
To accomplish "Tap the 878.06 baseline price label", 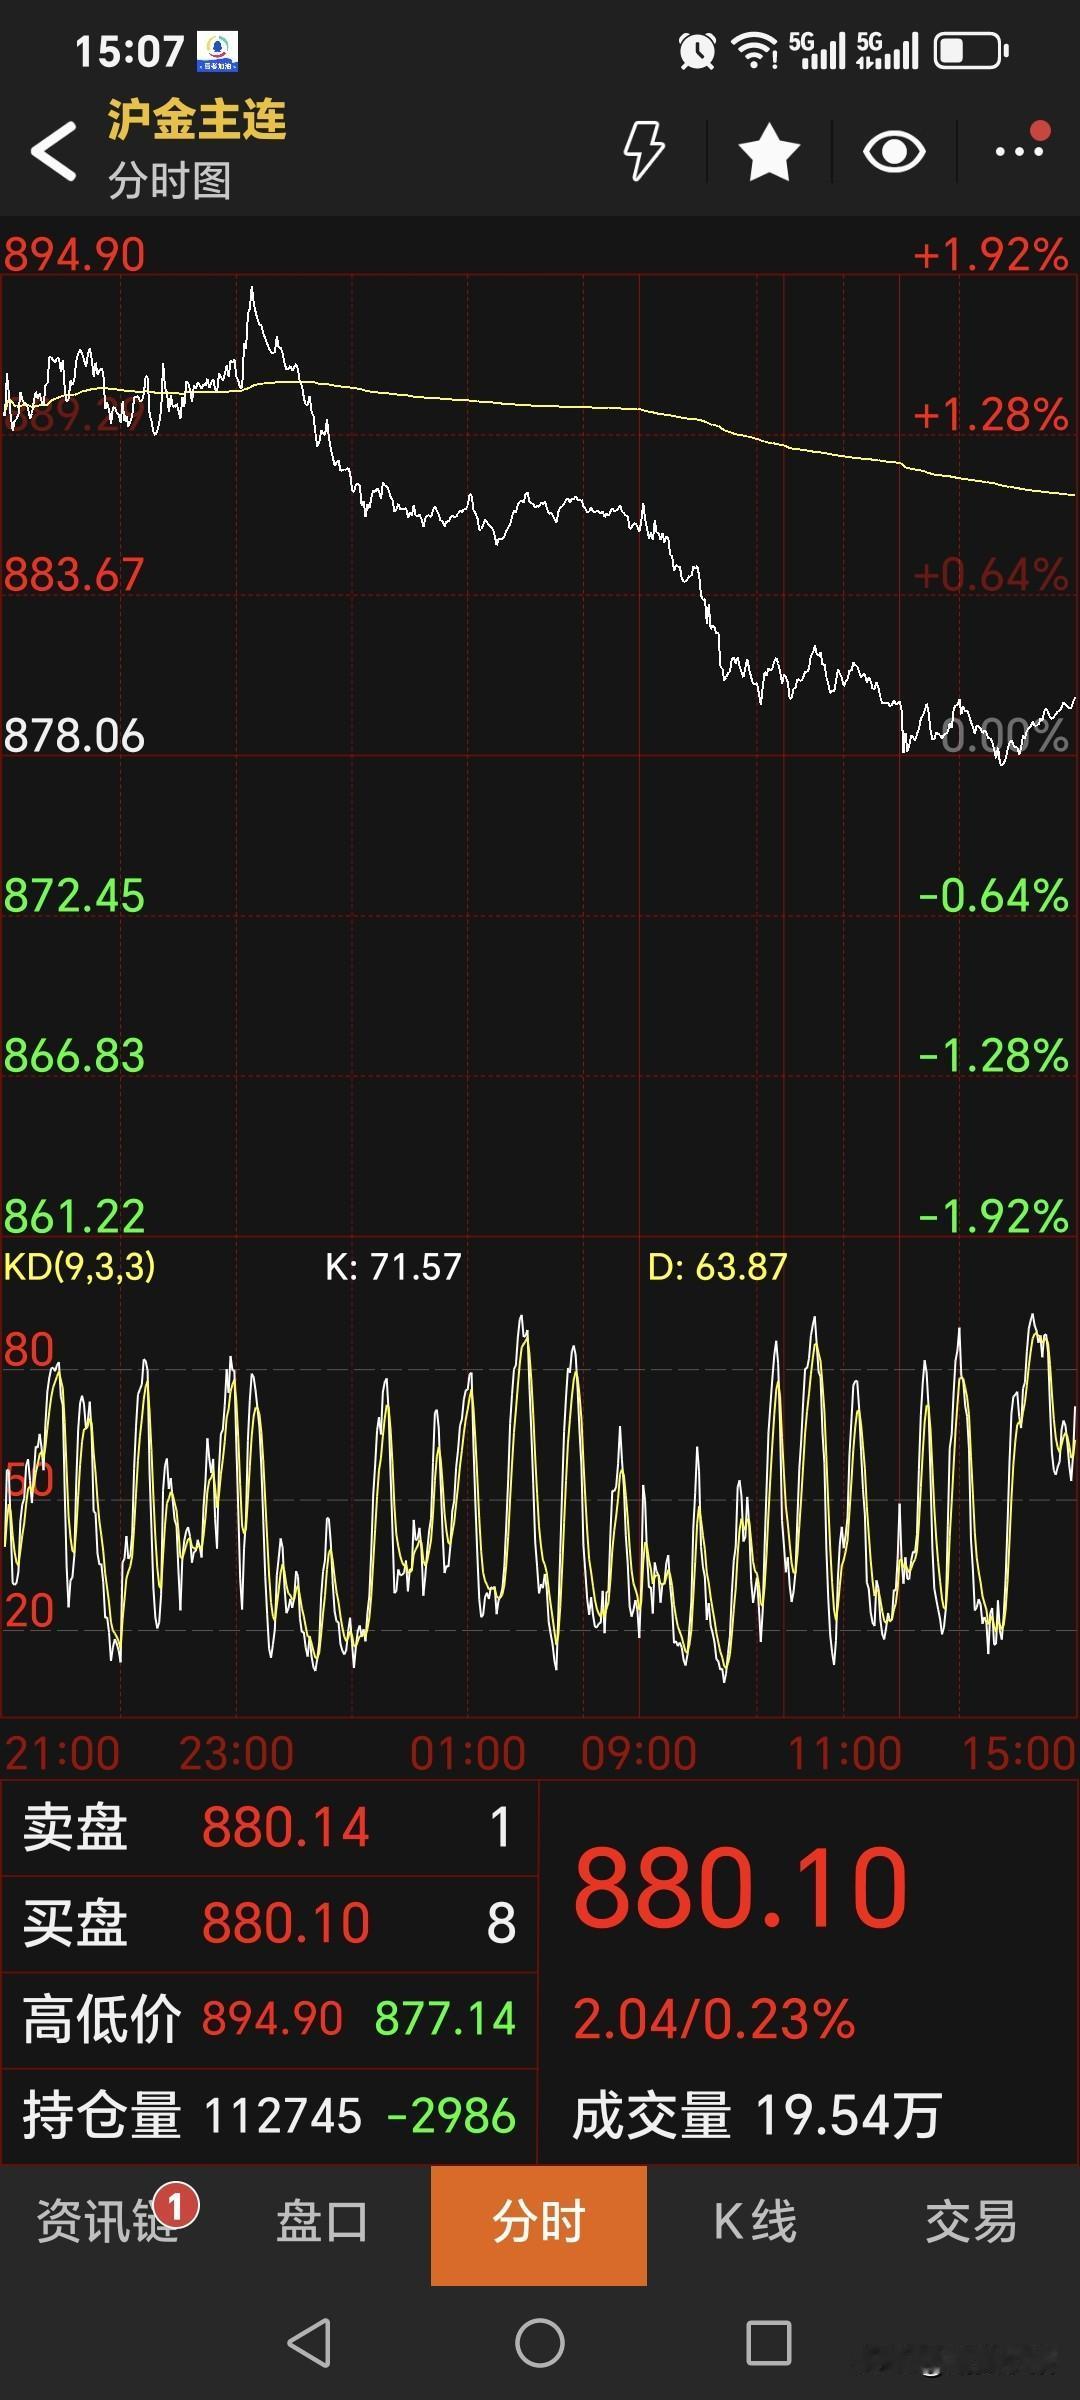I will 74,736.
